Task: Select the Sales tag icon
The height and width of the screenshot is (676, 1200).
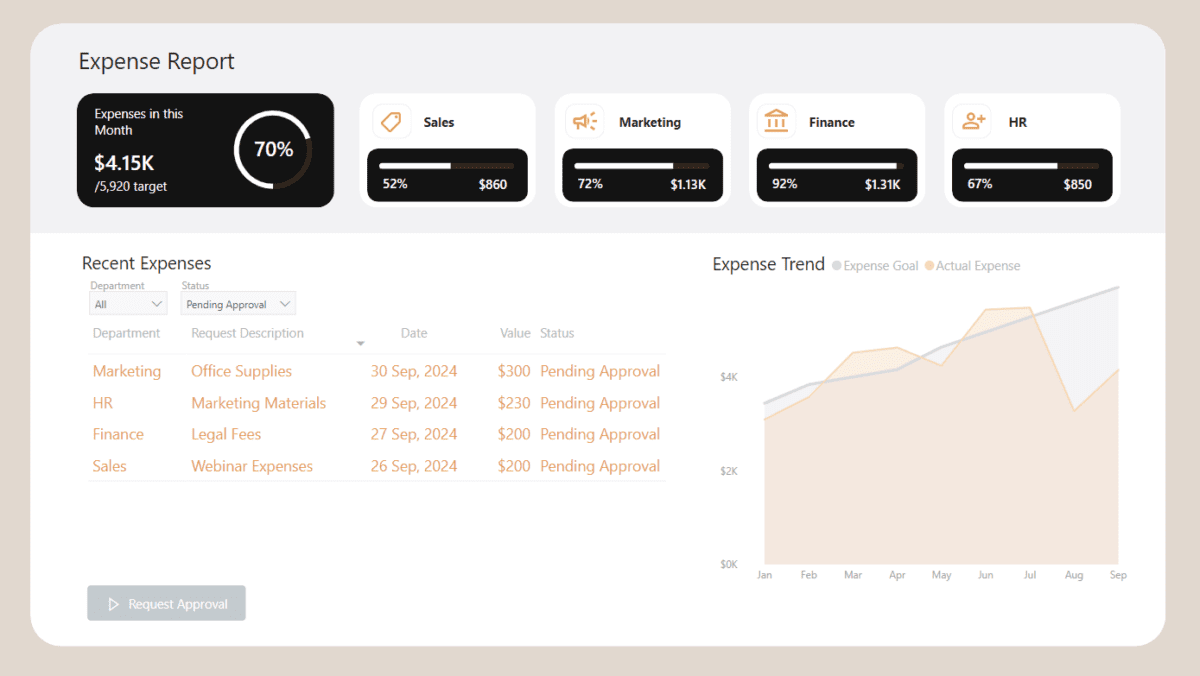Action: click(x=391, y=121)
